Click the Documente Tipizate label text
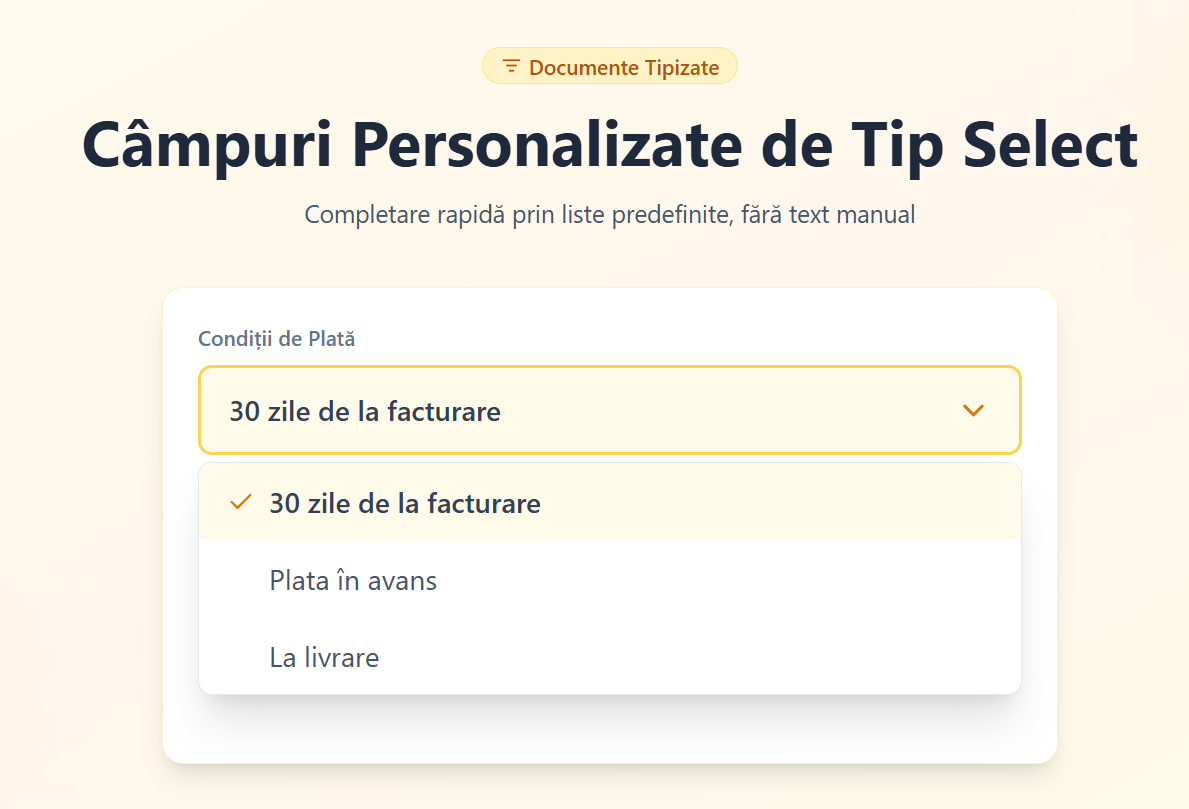Viewport: 1189px width, 809px height. point(625,67)
